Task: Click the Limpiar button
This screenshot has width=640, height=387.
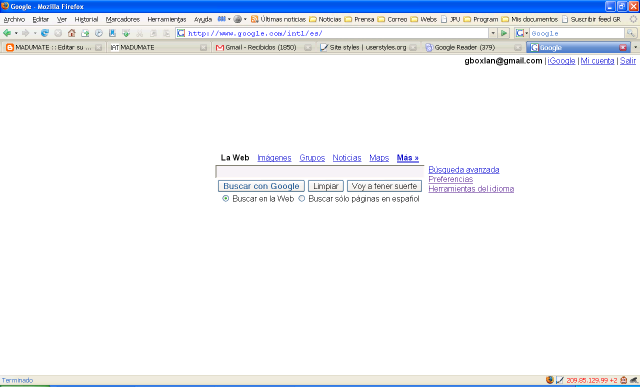Action: click(326, 186)
